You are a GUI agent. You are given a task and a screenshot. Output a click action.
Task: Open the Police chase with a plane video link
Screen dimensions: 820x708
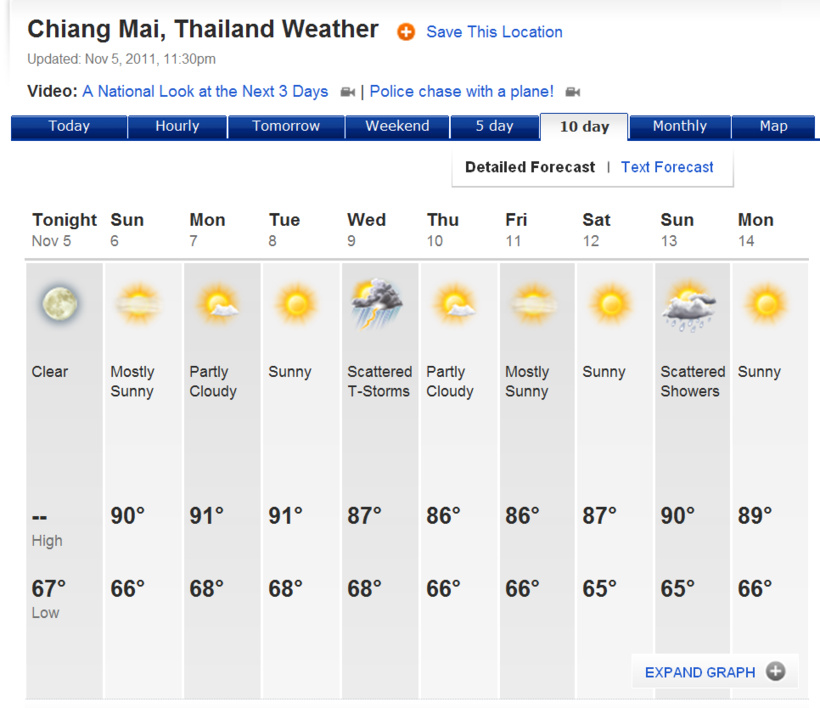click(x=461, y=92)
